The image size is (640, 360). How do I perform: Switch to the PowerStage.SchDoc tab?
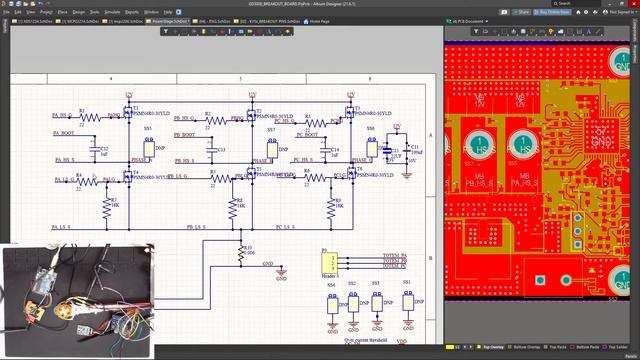click(168, 21)
